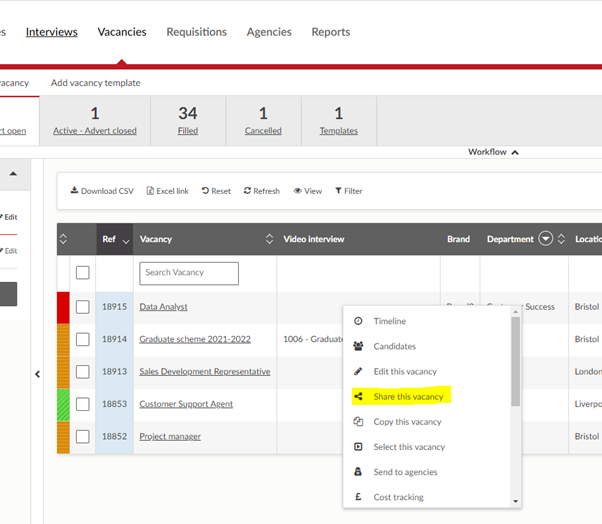Click the Search Vacancy input field
602x524 pixels.
(189, 273)
